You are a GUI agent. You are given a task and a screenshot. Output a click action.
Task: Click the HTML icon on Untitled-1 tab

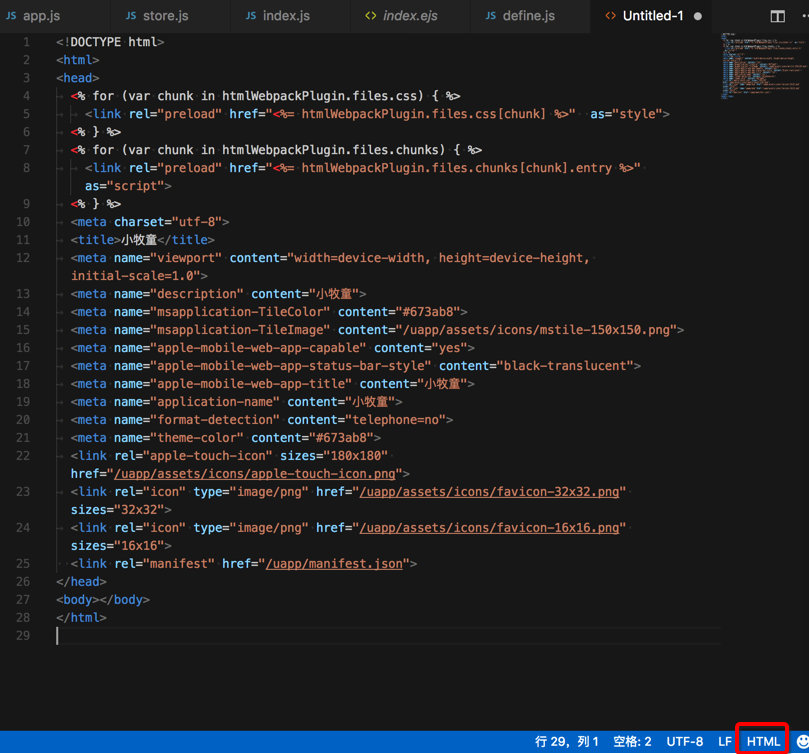pyautogui.click(x=610, y=16)
